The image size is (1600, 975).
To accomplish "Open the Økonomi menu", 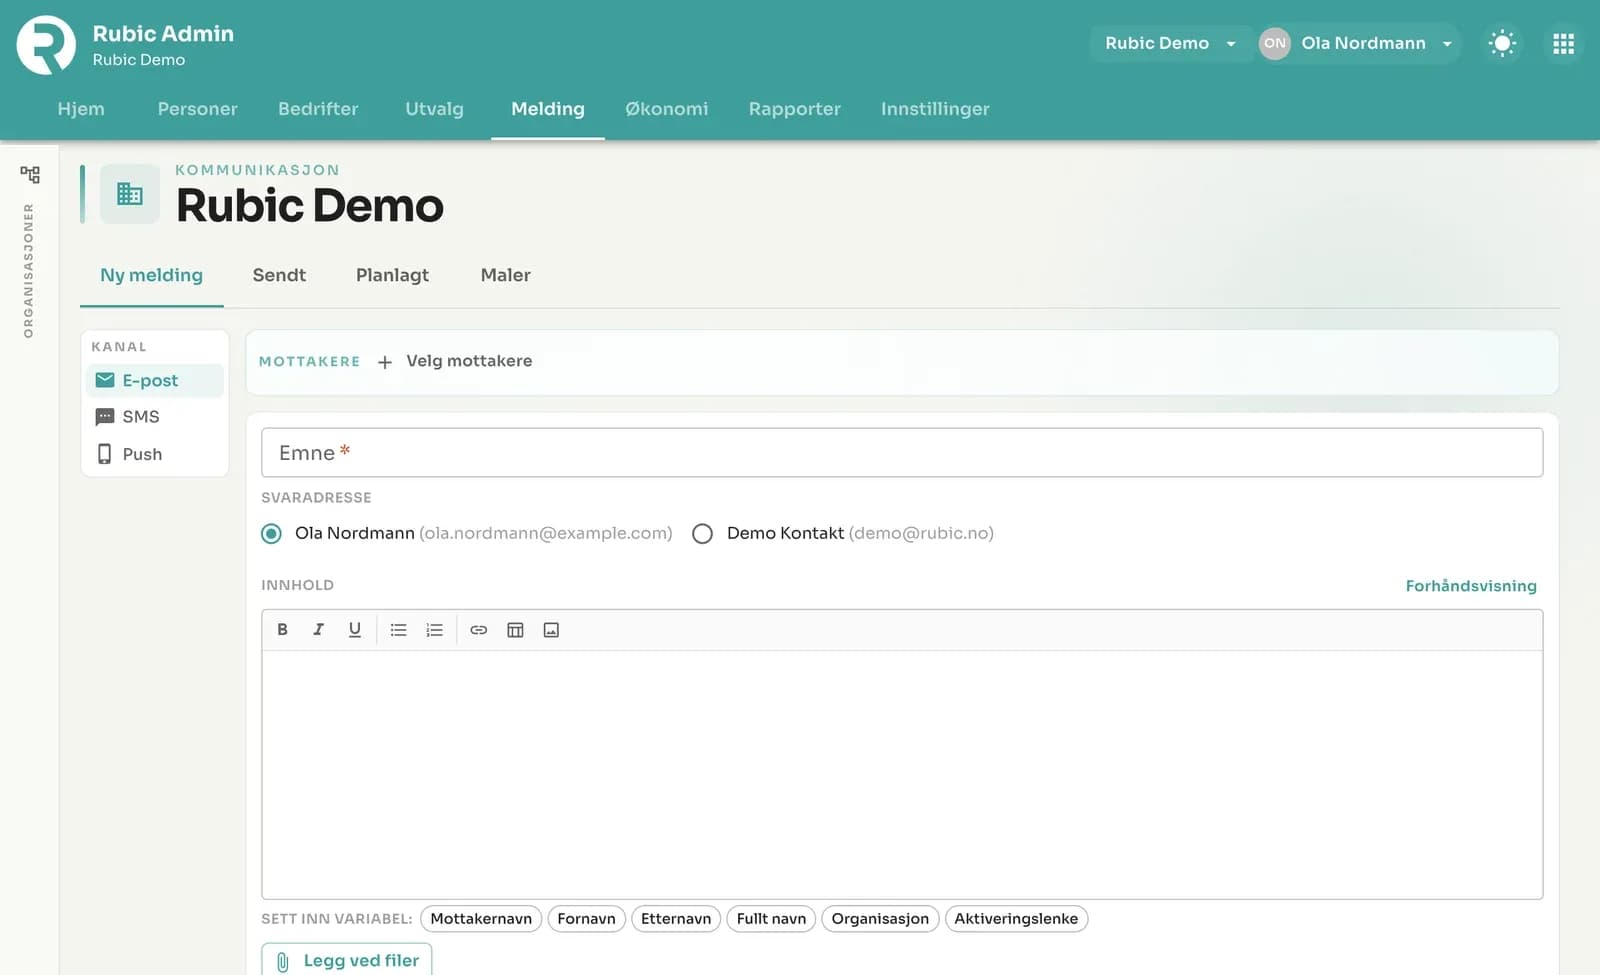I will coord(667,109).
